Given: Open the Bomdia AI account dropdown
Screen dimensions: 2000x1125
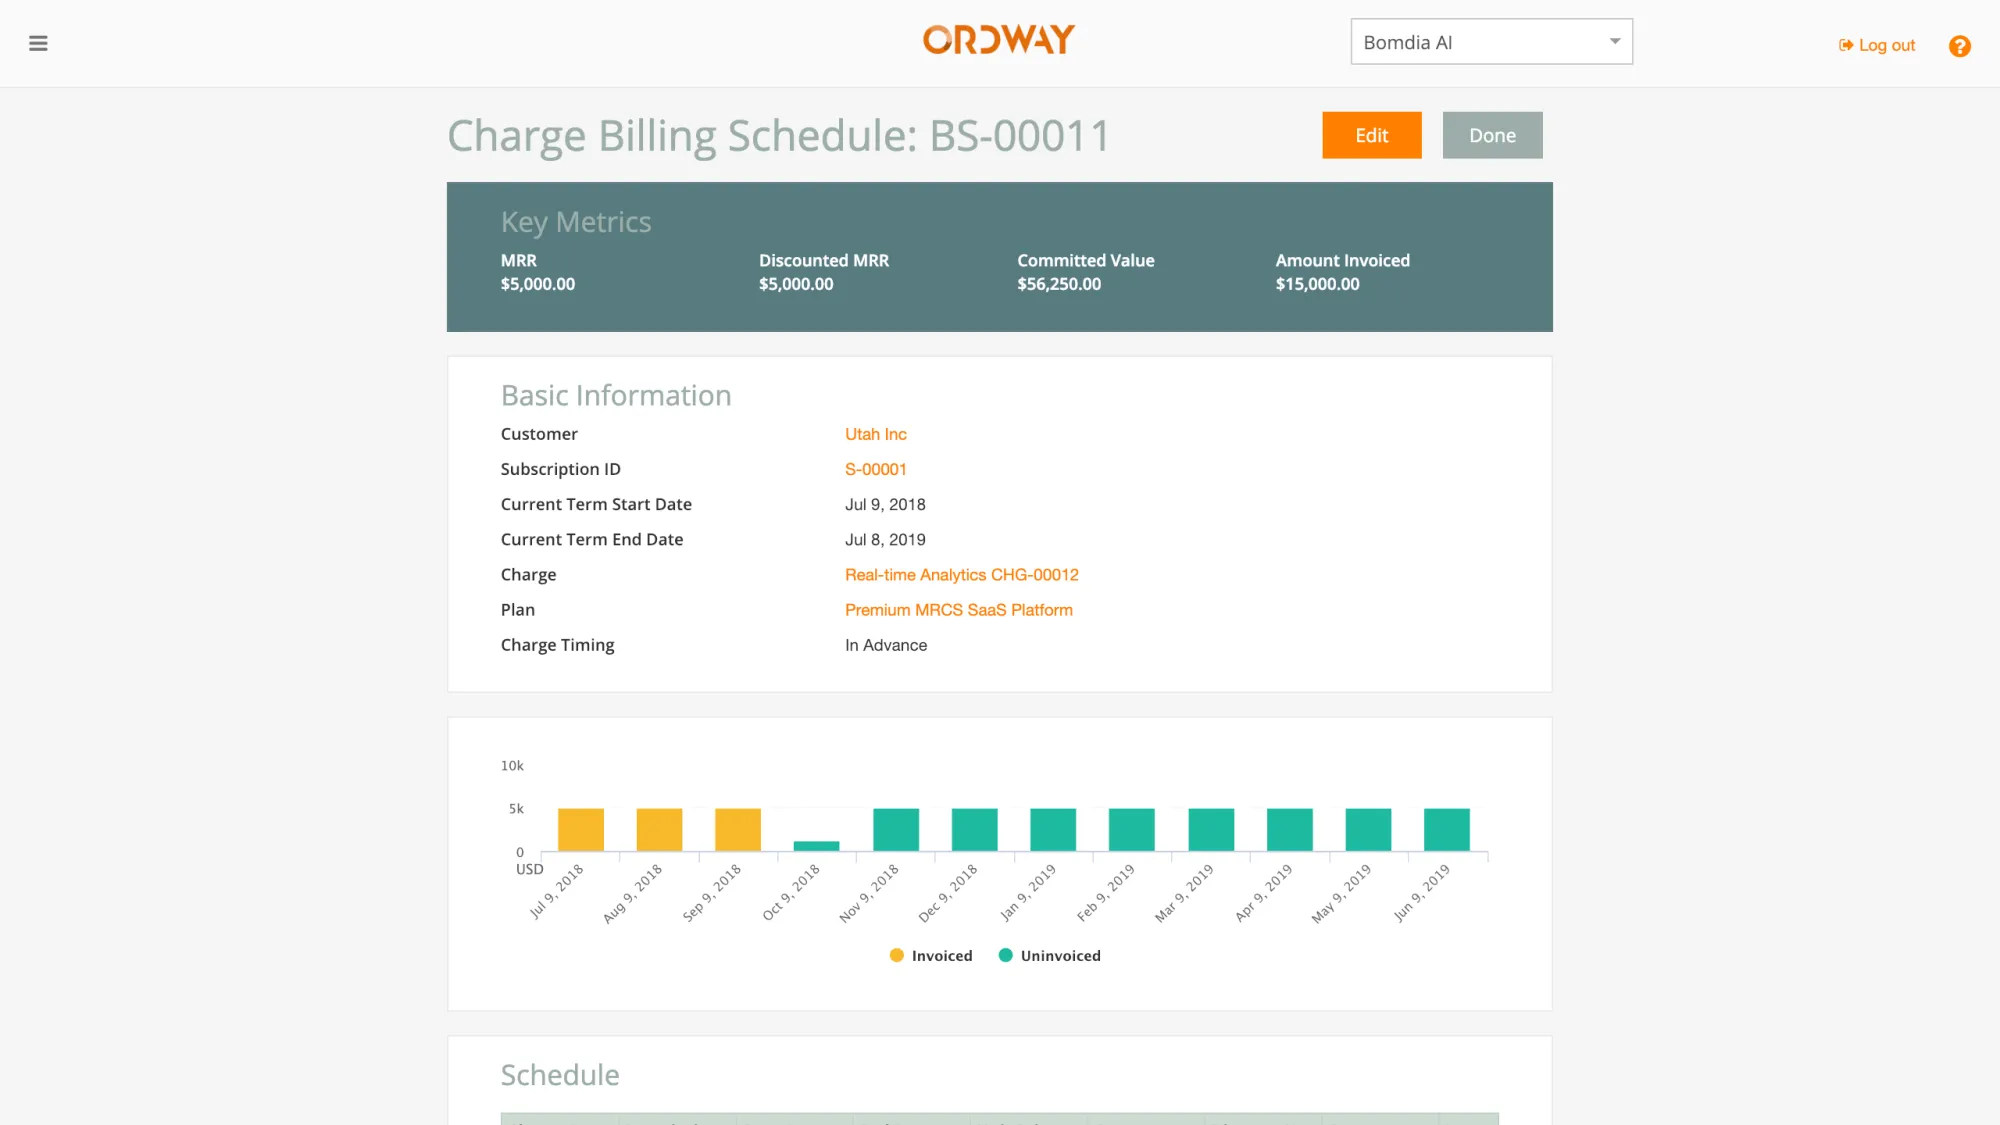Looking at the screenshot, I should coord(1490,41).
